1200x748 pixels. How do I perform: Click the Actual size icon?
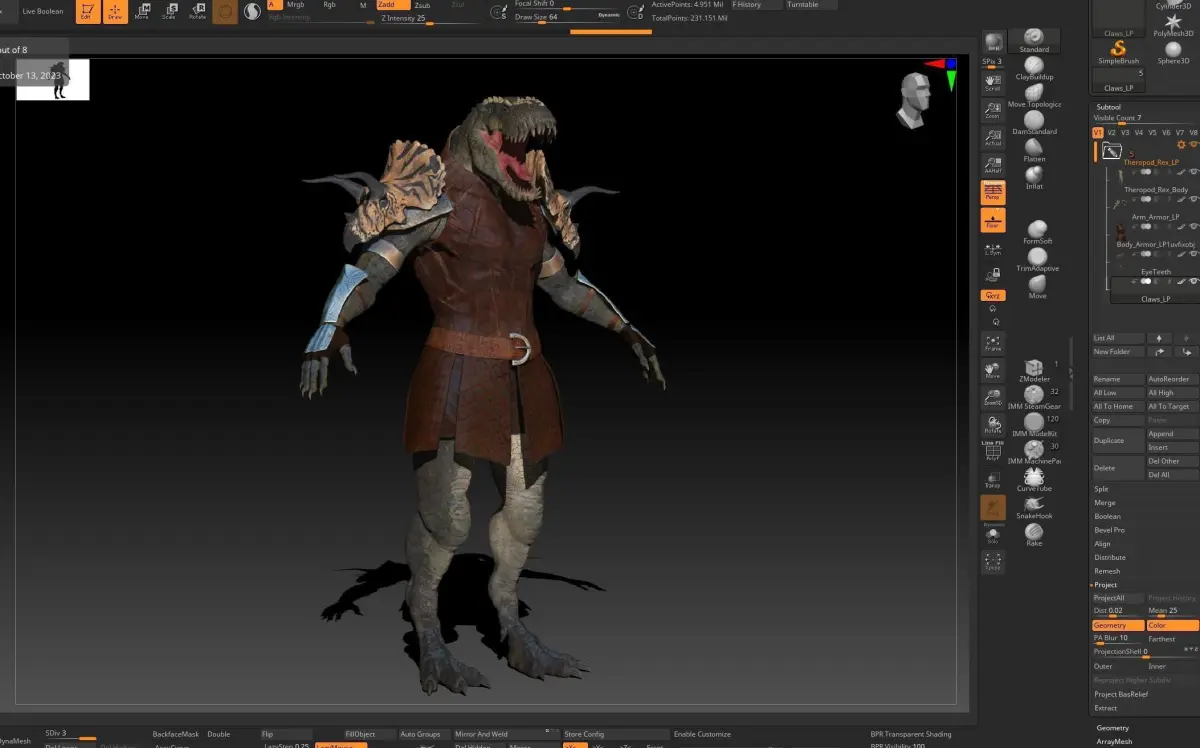coord(993,138)
